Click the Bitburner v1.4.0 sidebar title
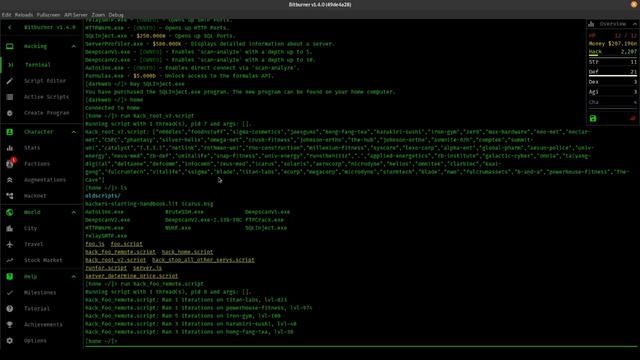 [50, 27]
